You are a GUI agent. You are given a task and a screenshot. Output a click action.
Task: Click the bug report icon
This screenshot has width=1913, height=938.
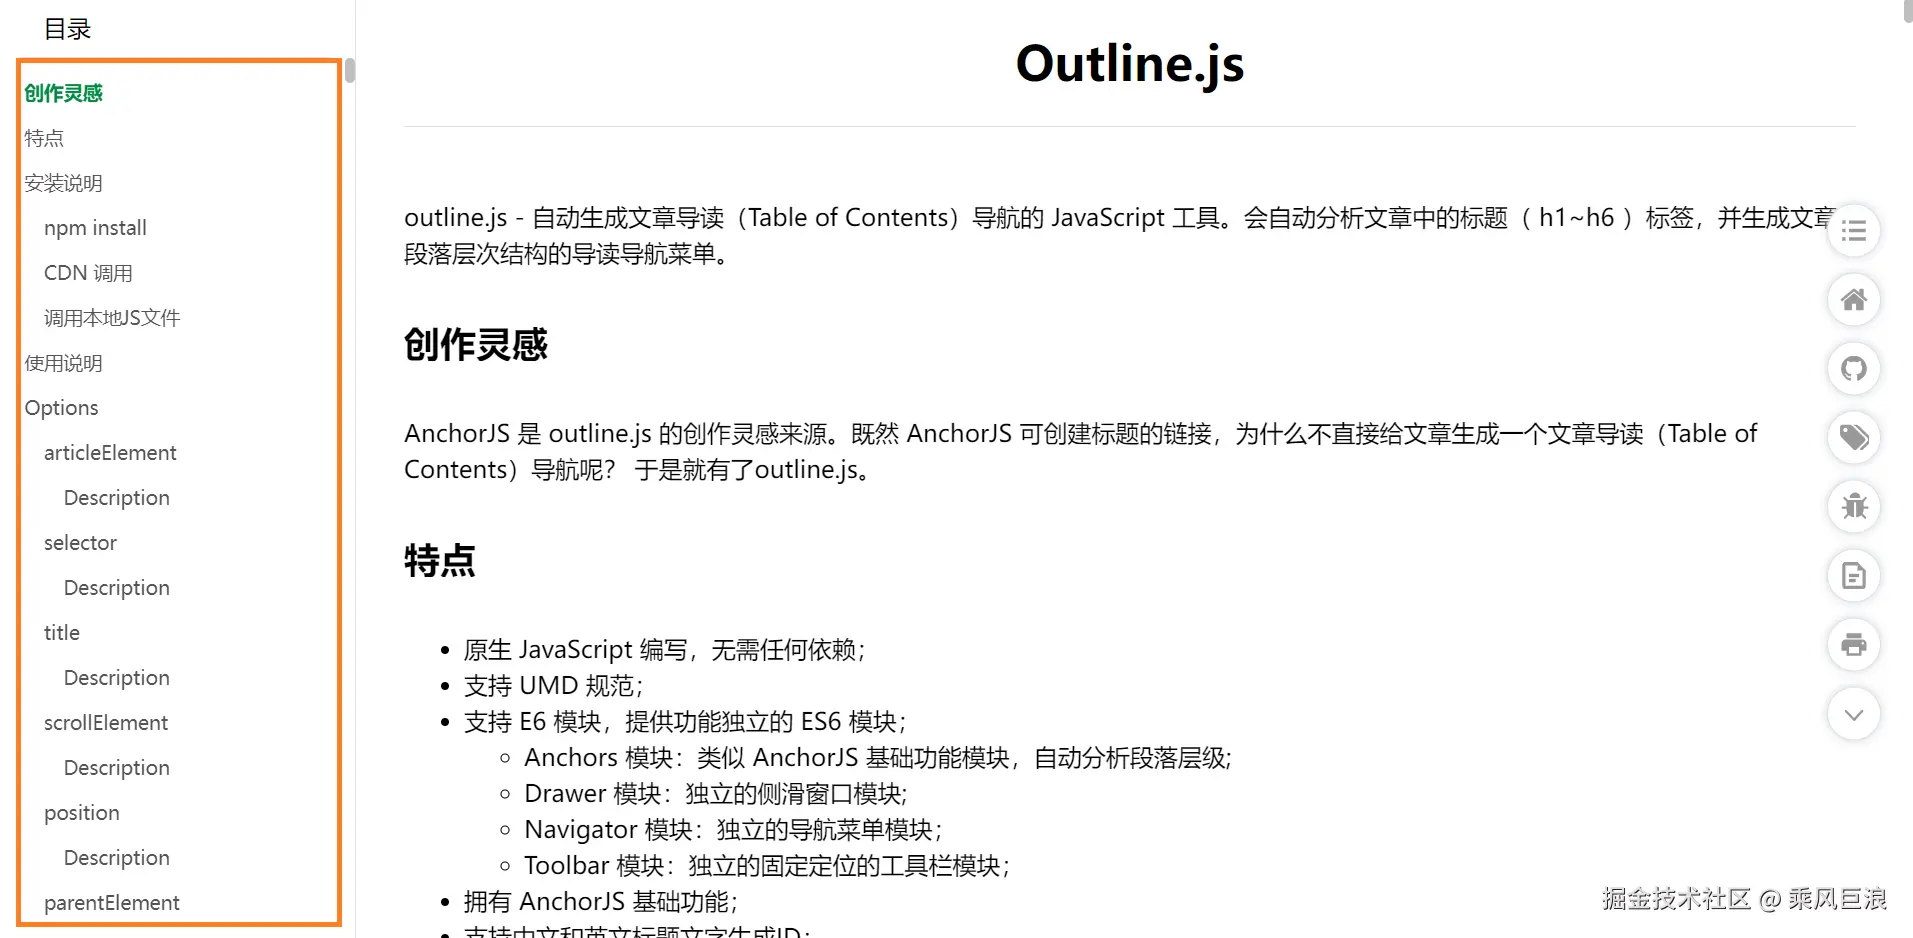(1853, 507)
